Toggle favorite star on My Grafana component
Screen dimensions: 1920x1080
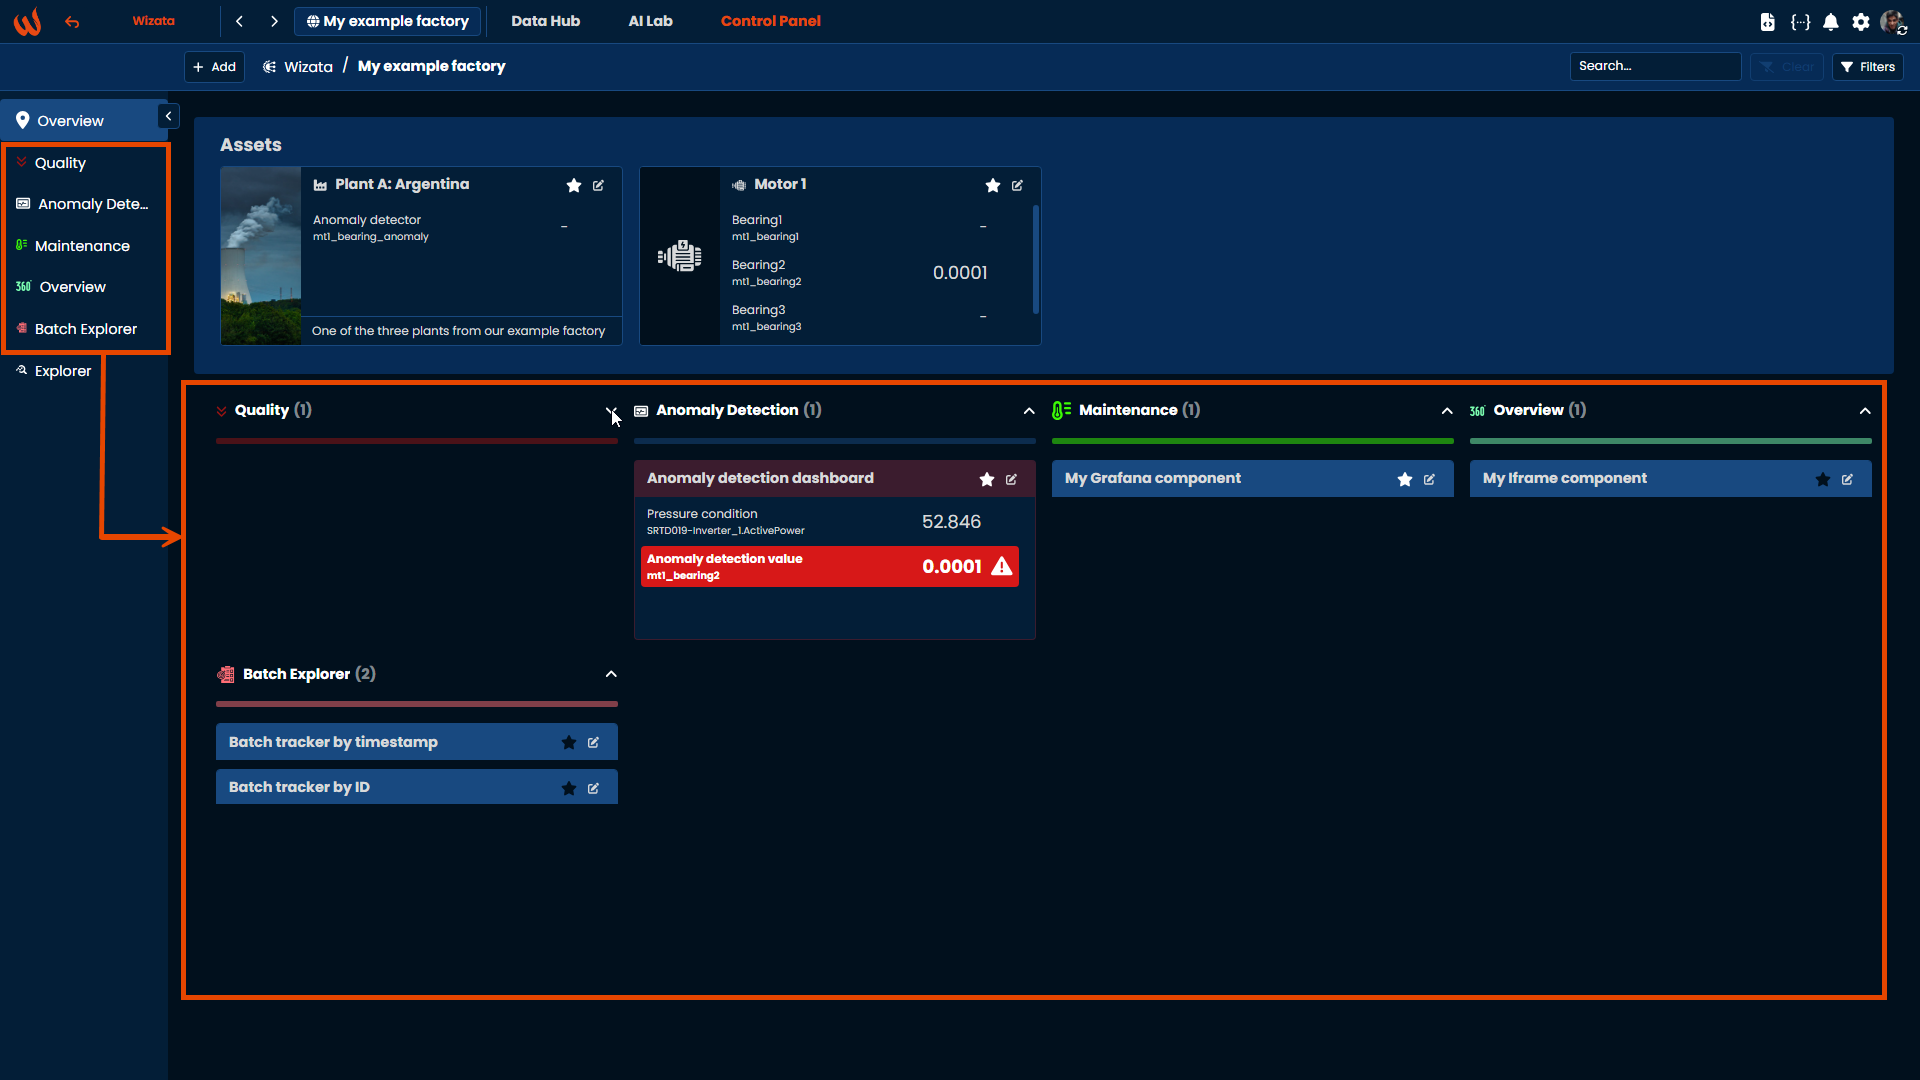click(1404, 479)
